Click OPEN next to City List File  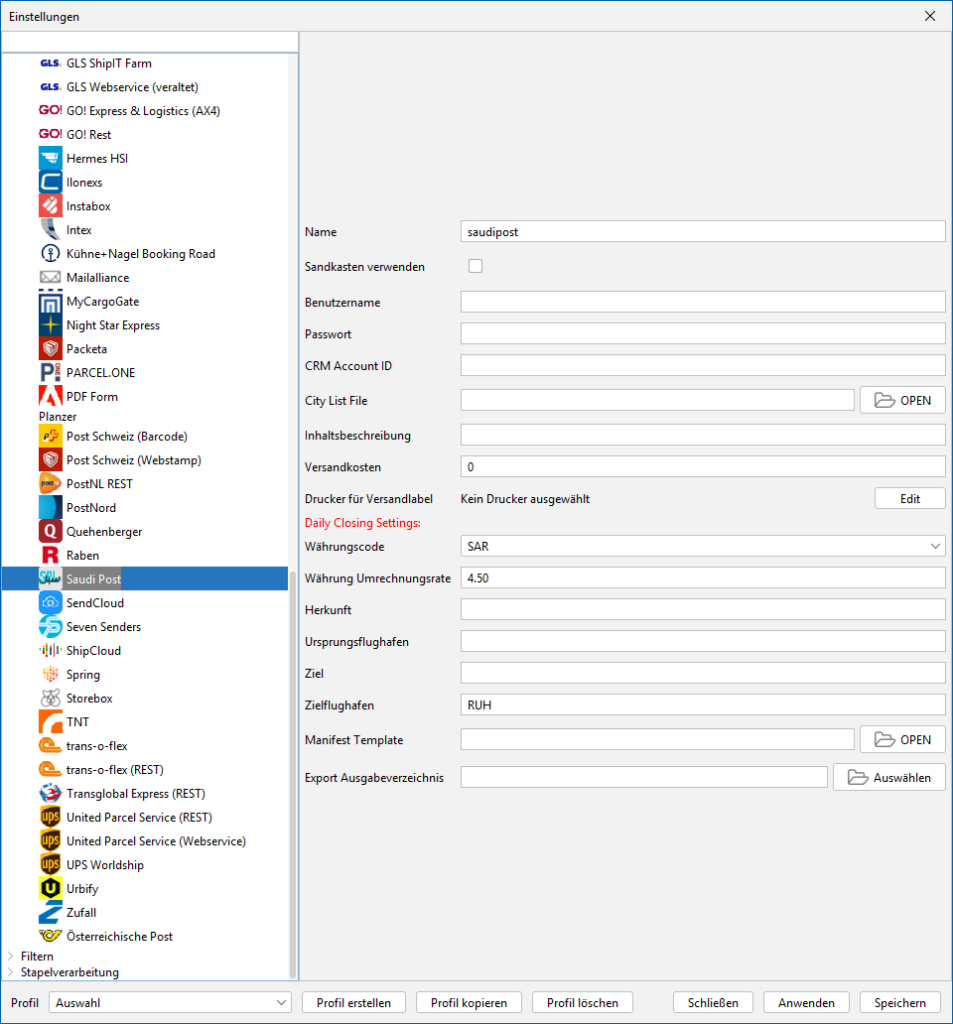click(x=902, y=400)
